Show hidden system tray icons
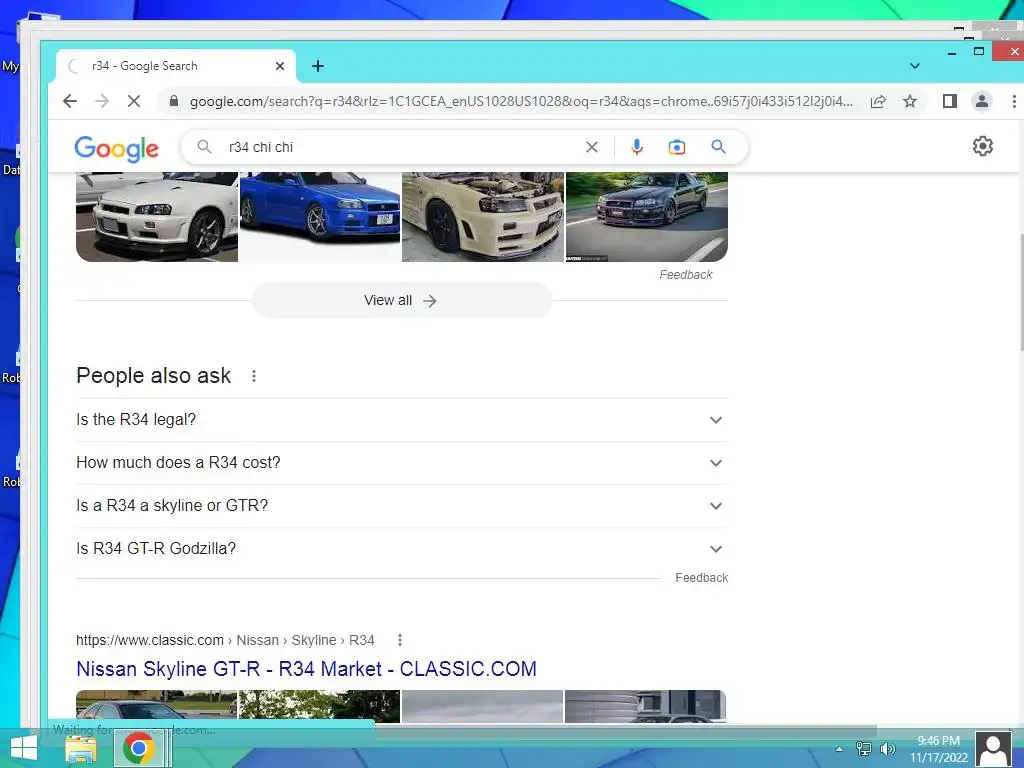 839,749
